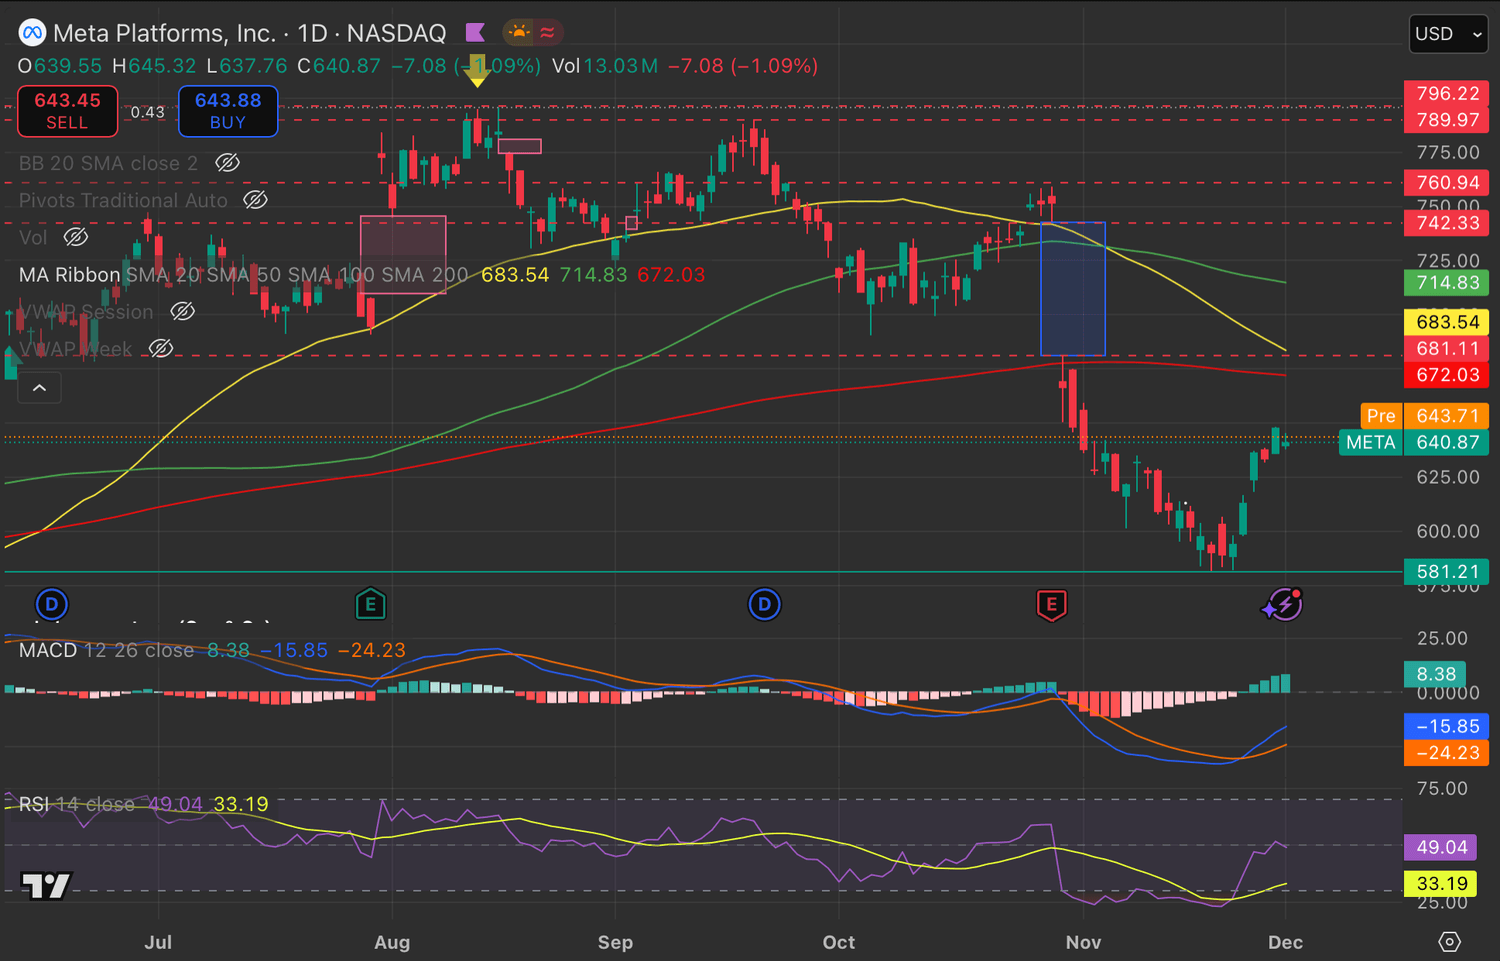
Task: Click the blue −15.85 MACD tag on the scale
Action: tap(1447, 727)
